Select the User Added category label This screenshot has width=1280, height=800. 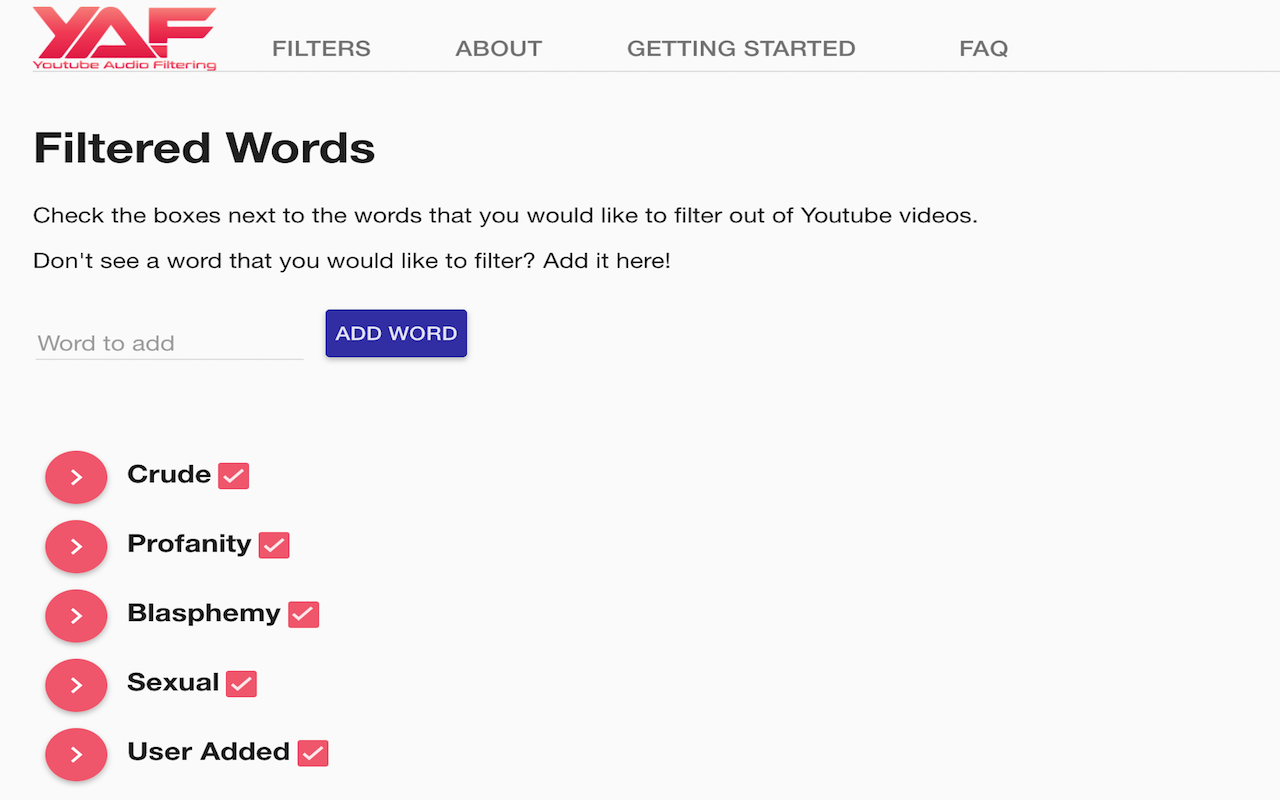click(208, 751)
